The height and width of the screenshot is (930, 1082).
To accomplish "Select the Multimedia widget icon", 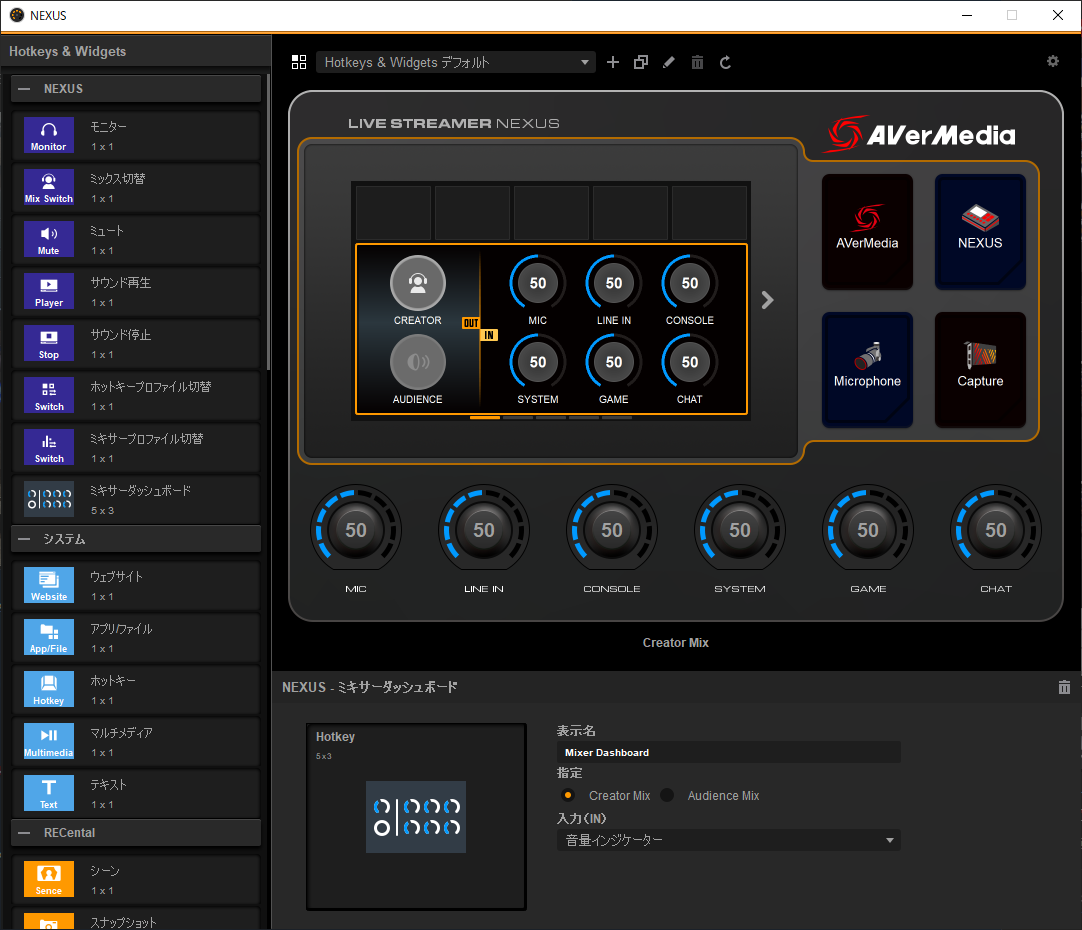I will [48, 741].
